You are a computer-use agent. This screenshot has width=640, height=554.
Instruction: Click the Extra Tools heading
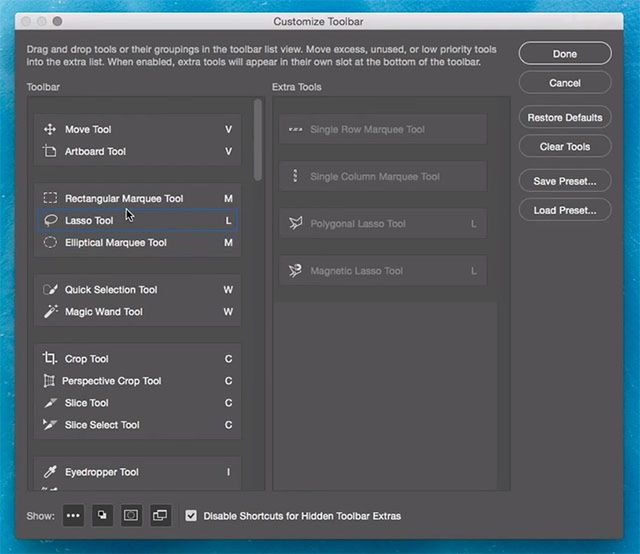[x=297, y=87]
